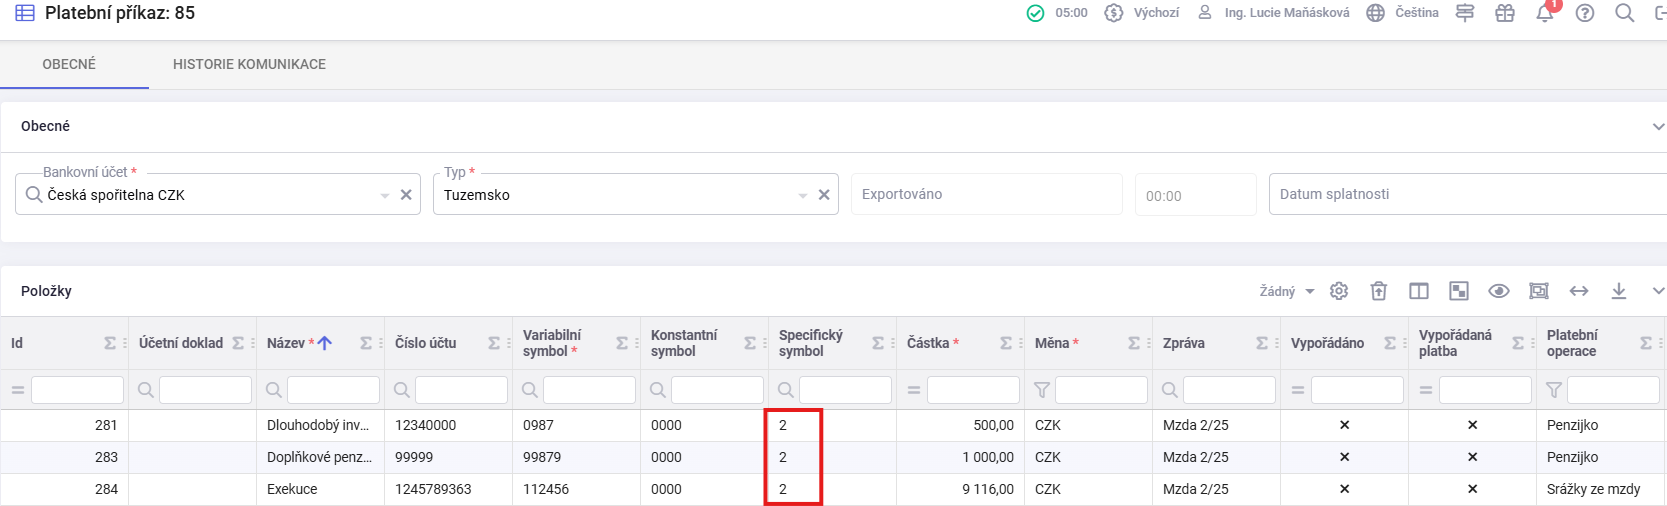The image size is (1667, 506).
Task: Click the gift icon in header
Action: click(x=1505, y=13)
